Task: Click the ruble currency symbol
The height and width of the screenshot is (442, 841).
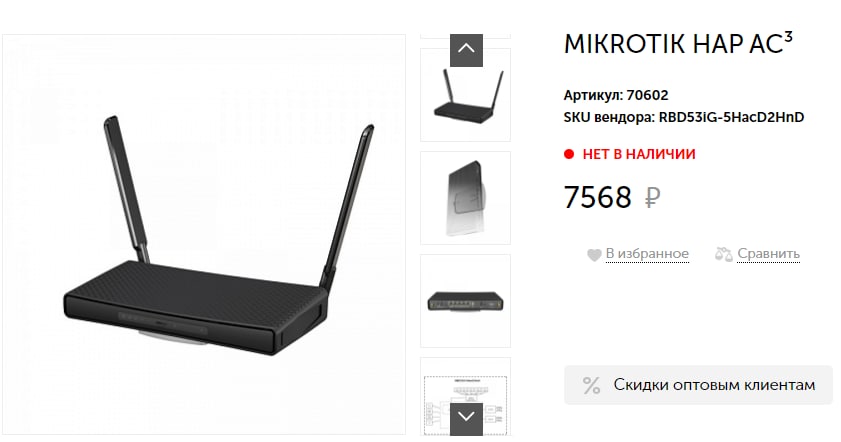Action: (652, 197)
